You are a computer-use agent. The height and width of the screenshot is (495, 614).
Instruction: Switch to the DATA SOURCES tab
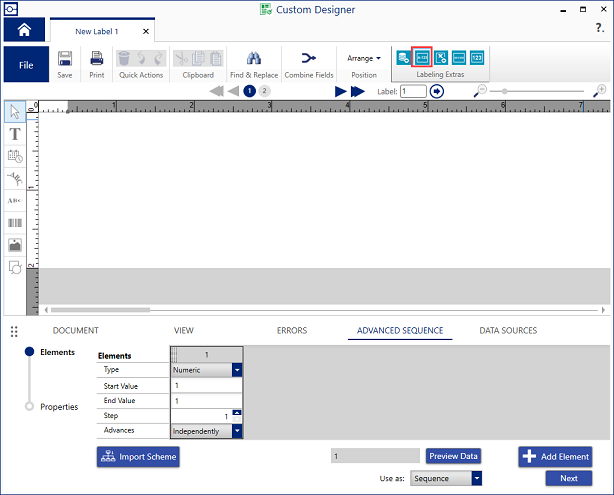(508, 331)
